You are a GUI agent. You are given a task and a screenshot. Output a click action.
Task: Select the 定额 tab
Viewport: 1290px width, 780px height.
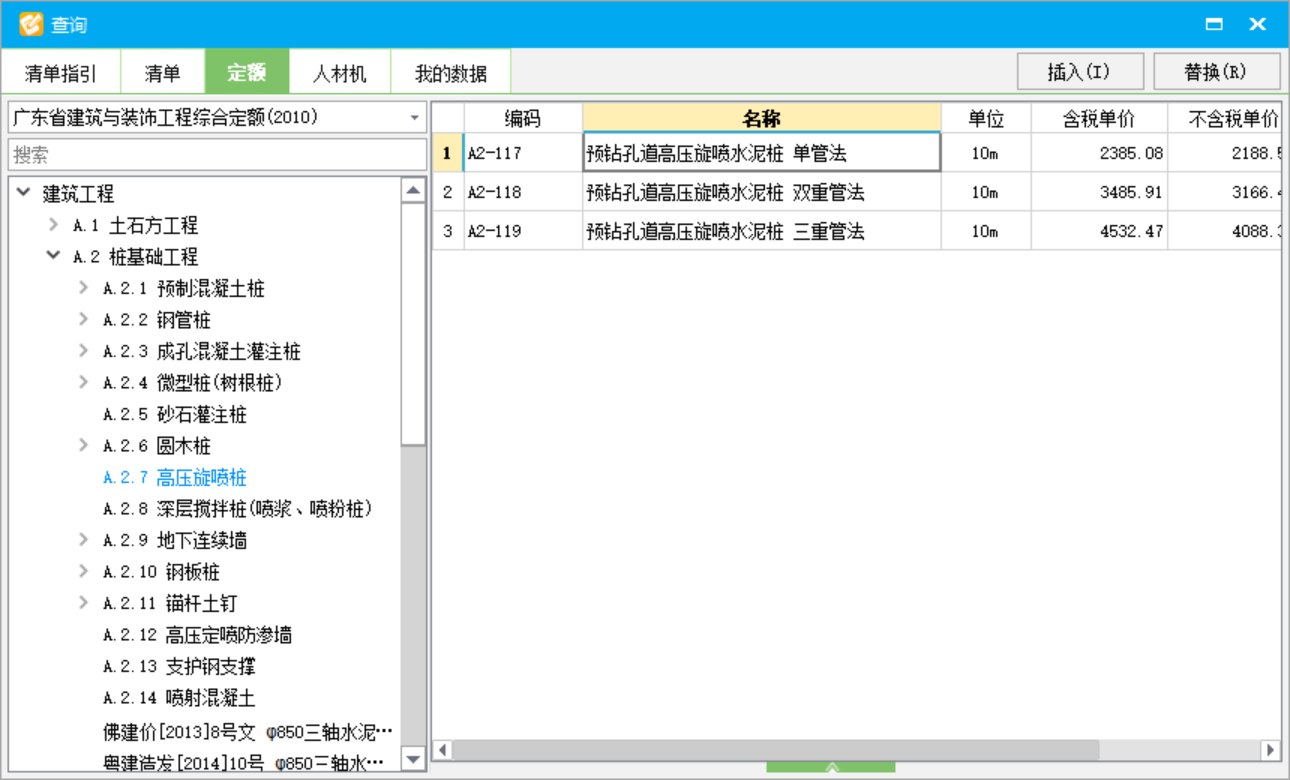click(x=247, y=73)
